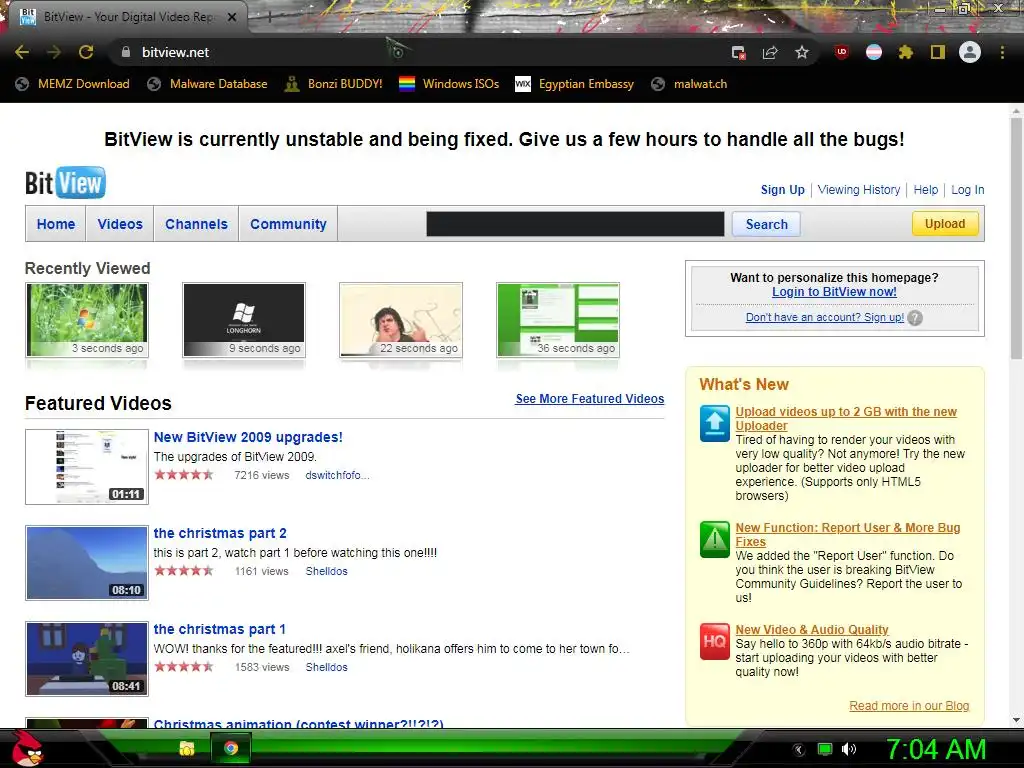Open Viewing History
The image size is (1024, 768).
tap(859, 189)
